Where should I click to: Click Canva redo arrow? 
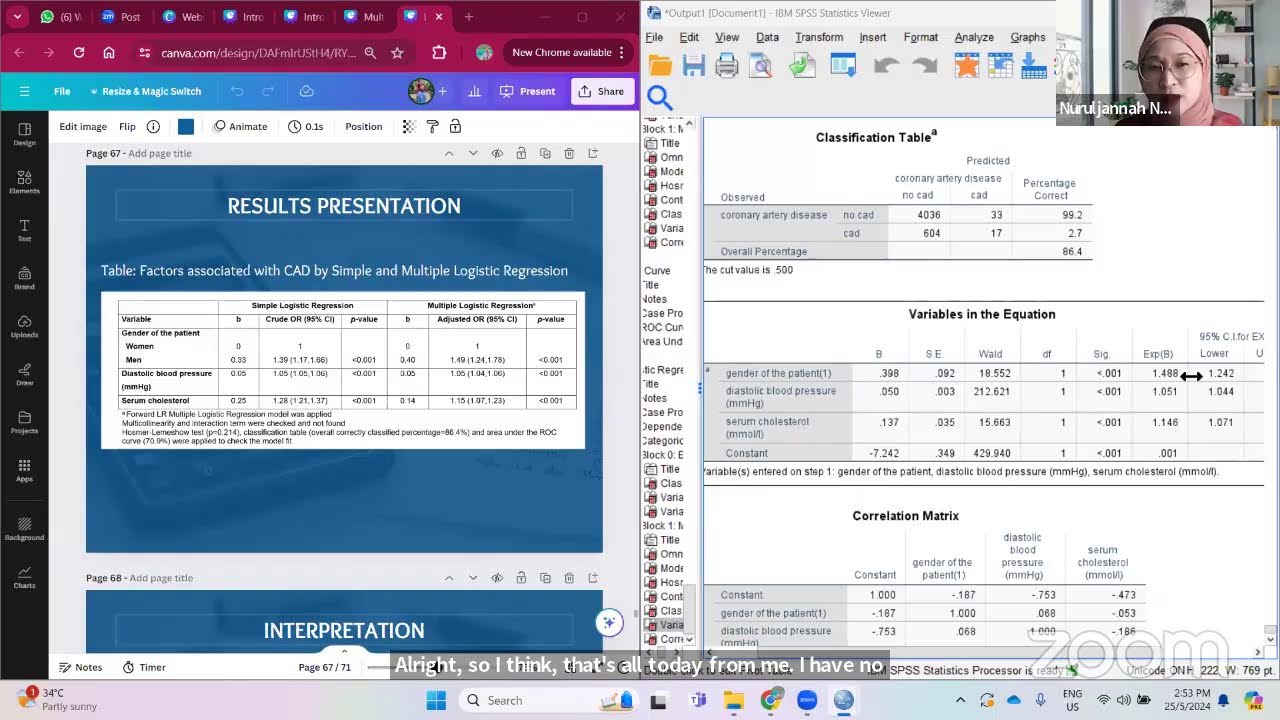(268, 91)
